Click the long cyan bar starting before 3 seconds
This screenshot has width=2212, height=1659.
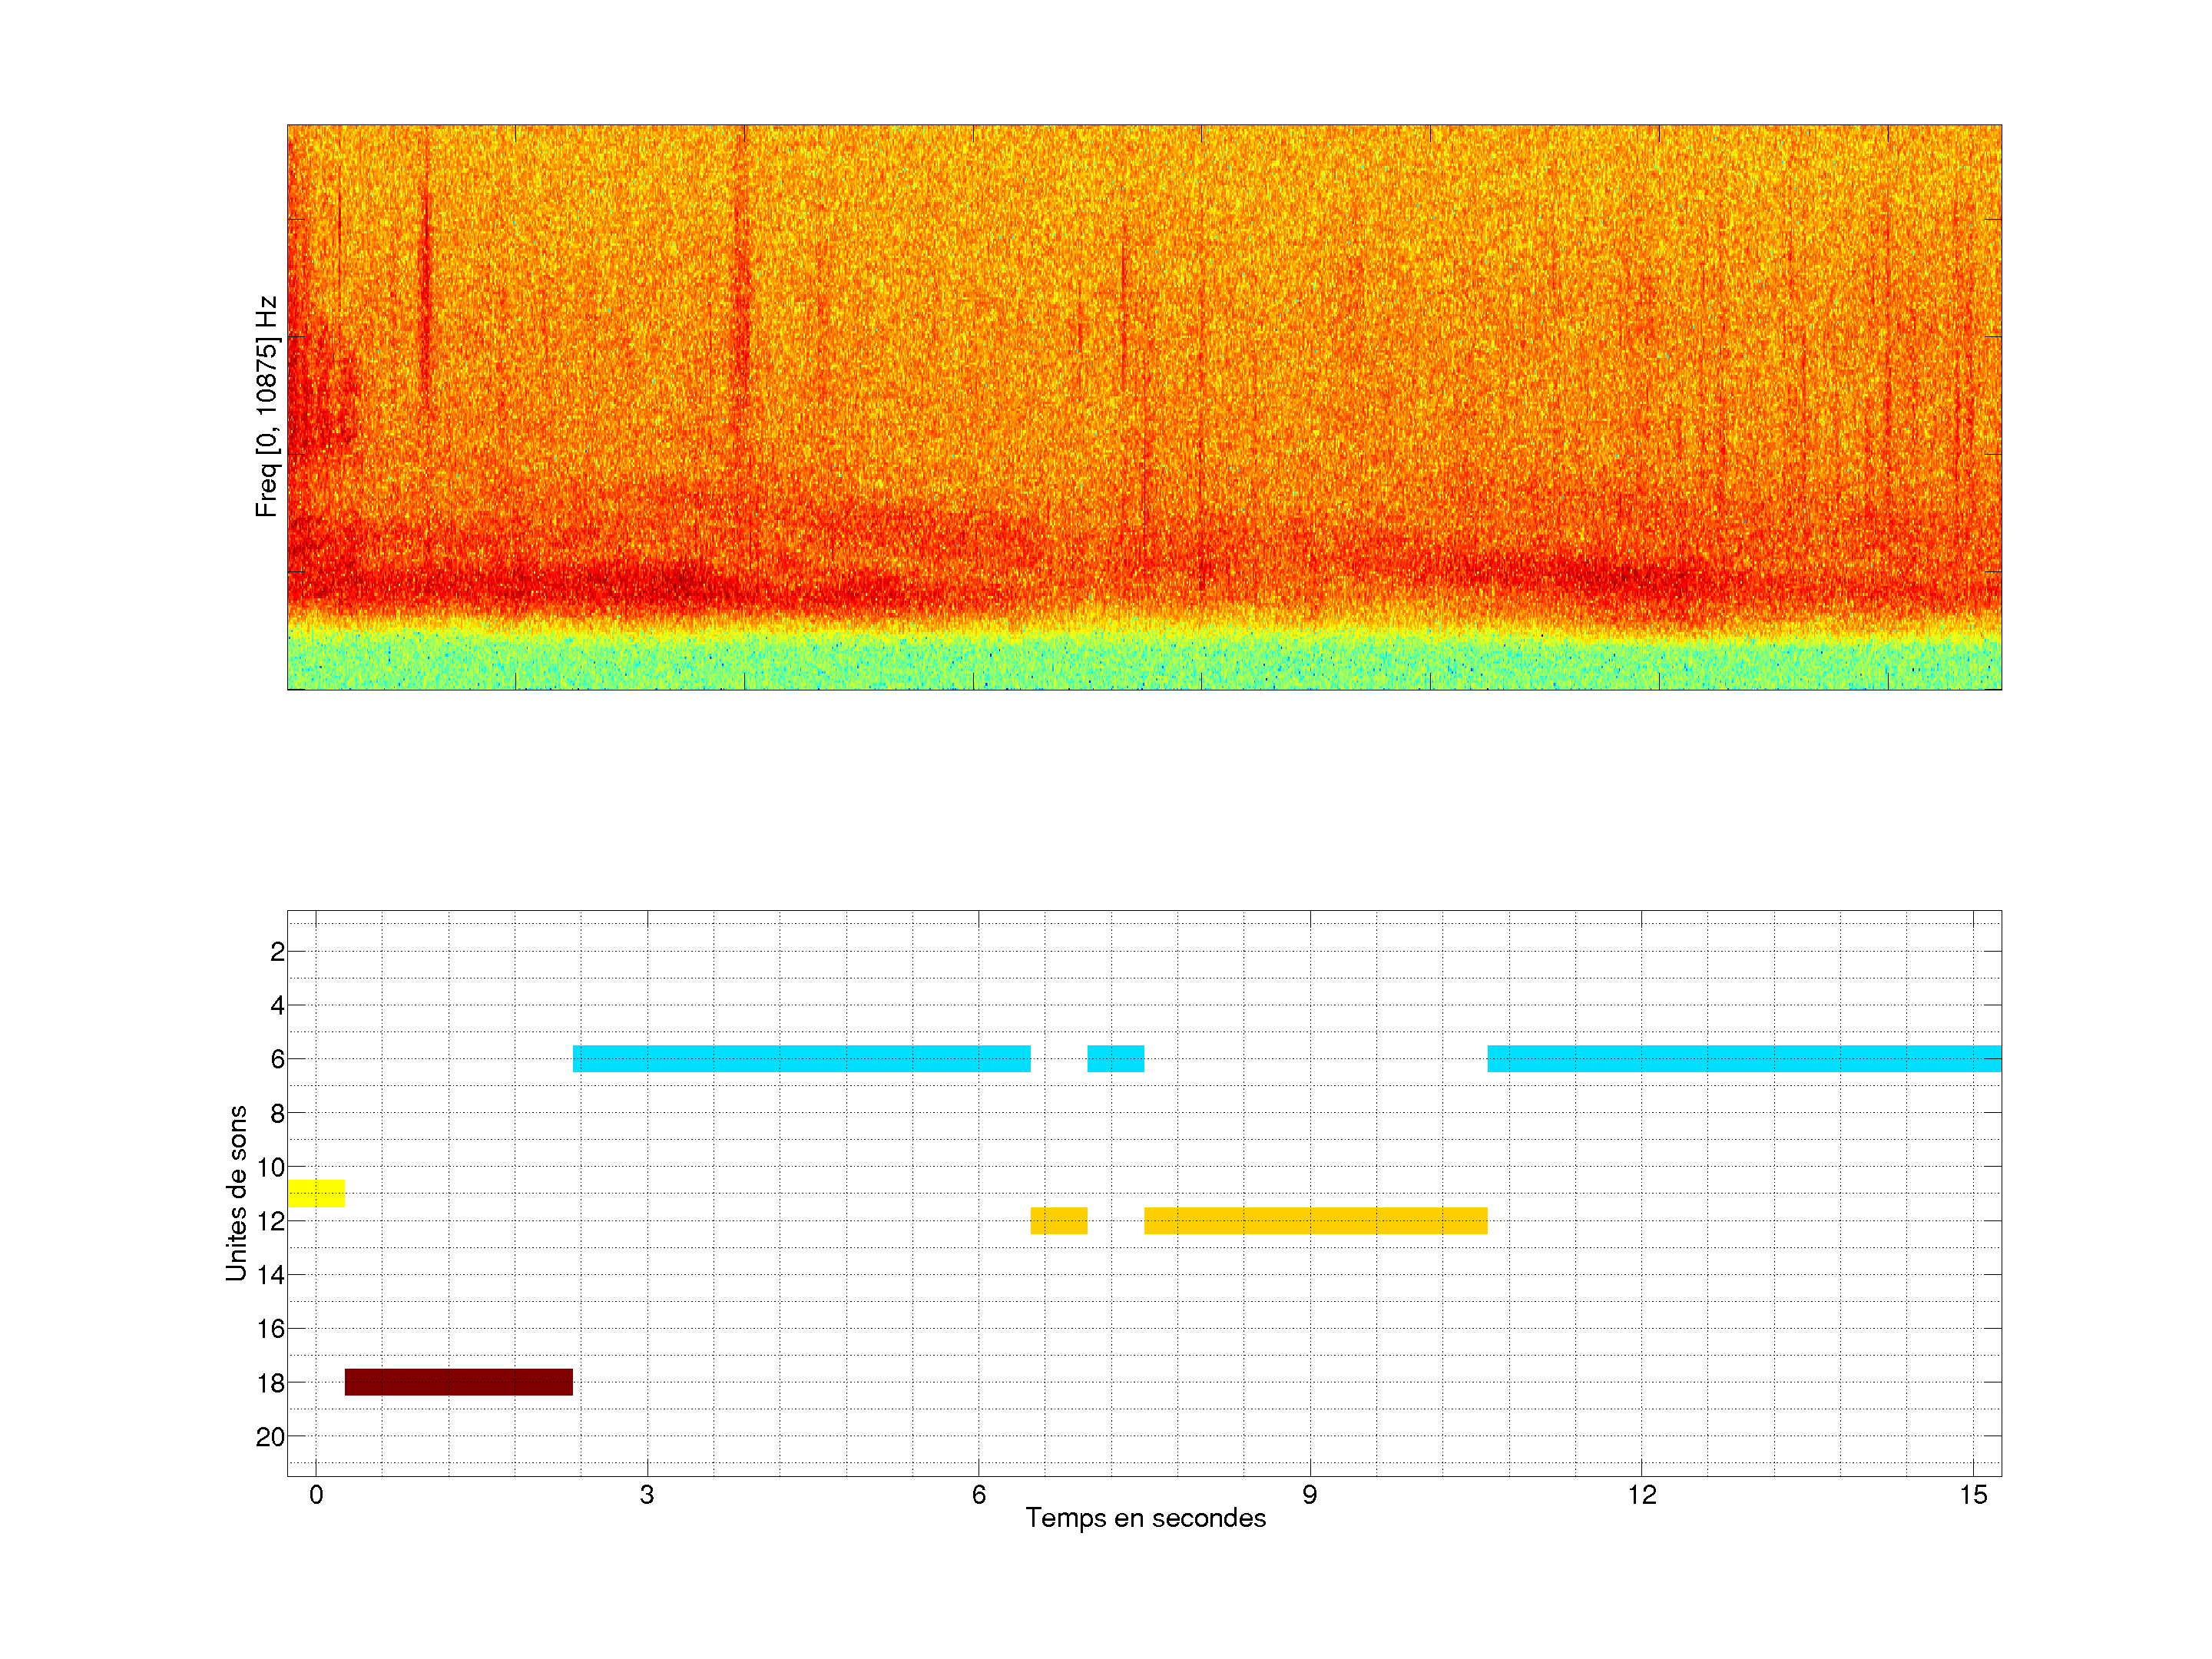click(801, 1058)
